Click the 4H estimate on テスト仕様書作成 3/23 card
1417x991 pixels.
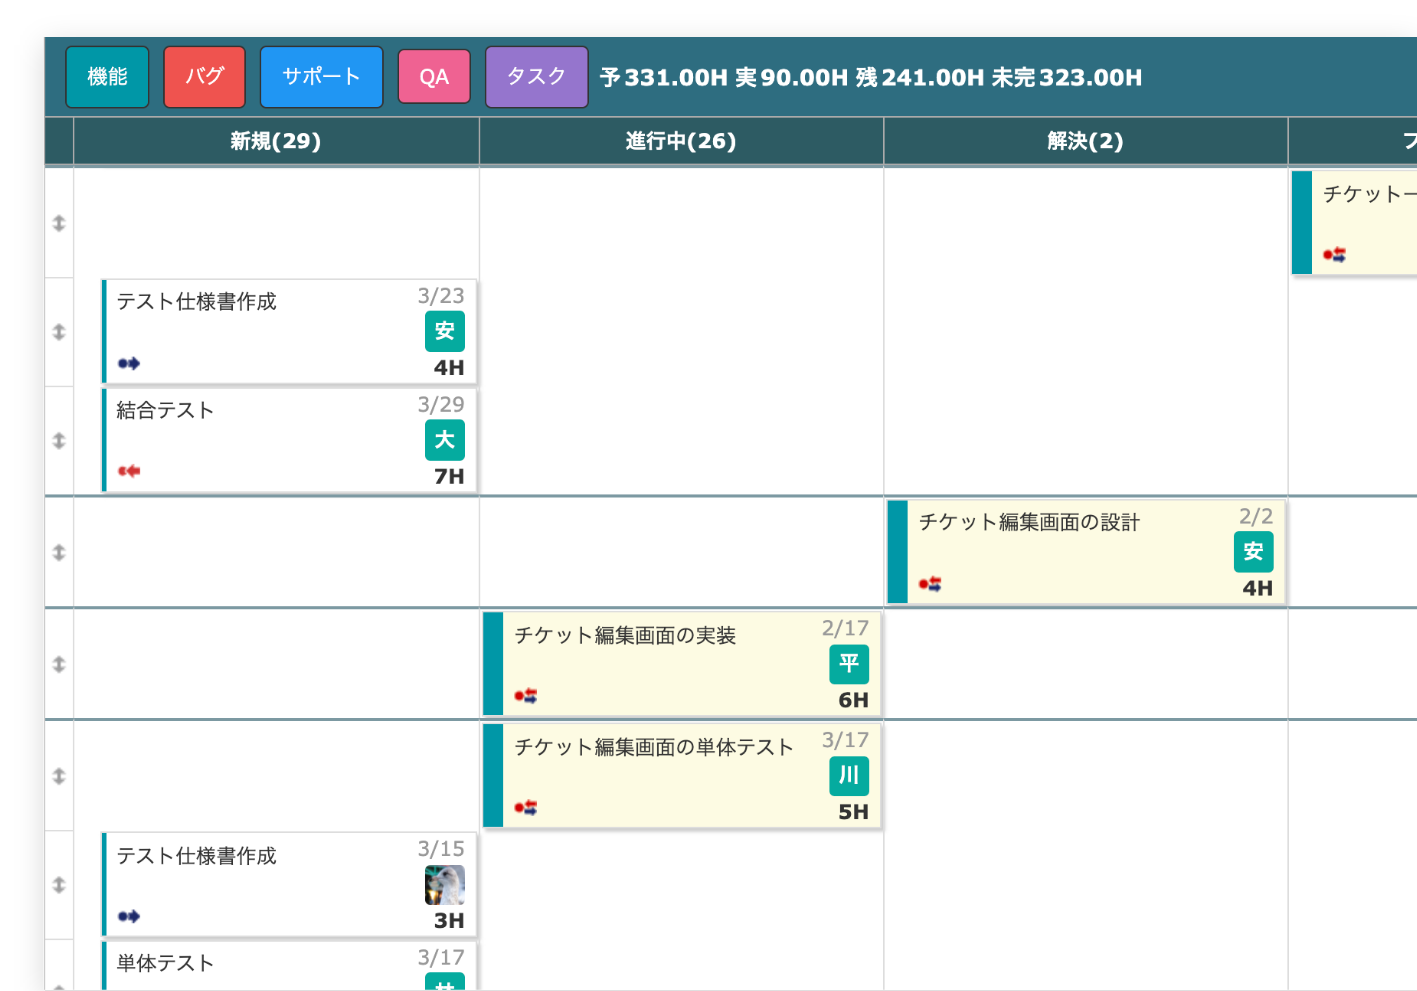point(449,368)
